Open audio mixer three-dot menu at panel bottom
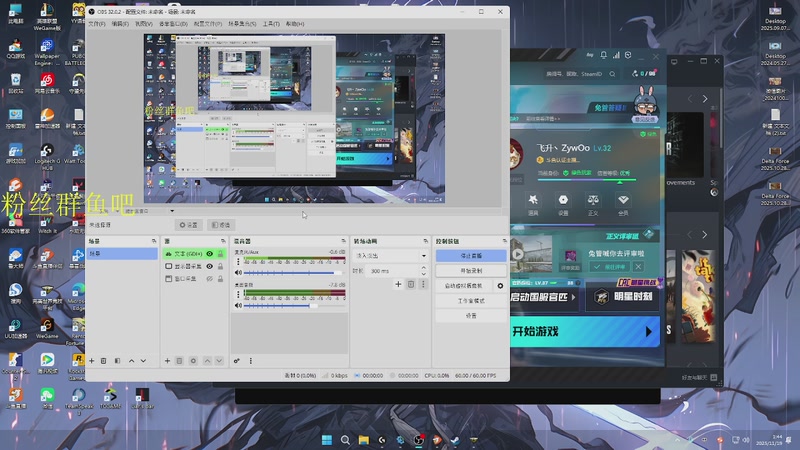Screen dimensions: 800x450 click(x=251, y=361)
